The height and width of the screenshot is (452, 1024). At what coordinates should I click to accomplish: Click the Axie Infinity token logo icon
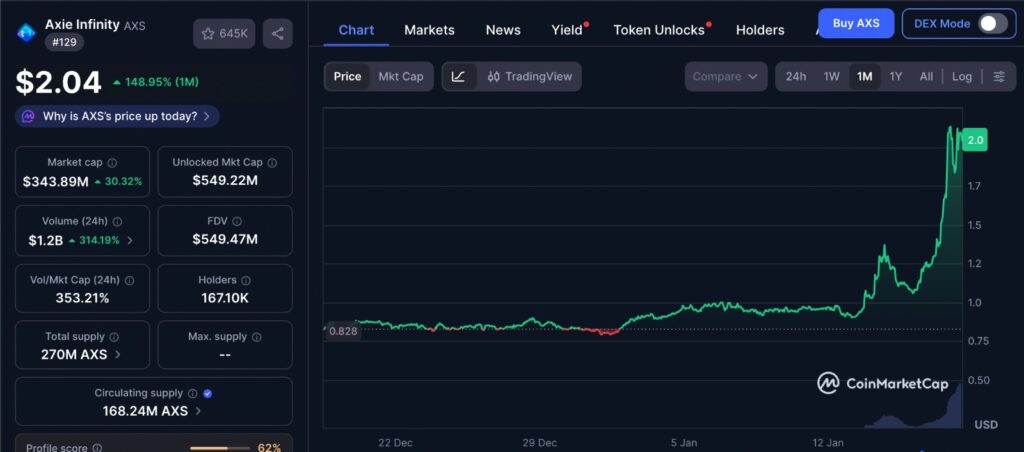pyautogui.click(x=26, y=32)
